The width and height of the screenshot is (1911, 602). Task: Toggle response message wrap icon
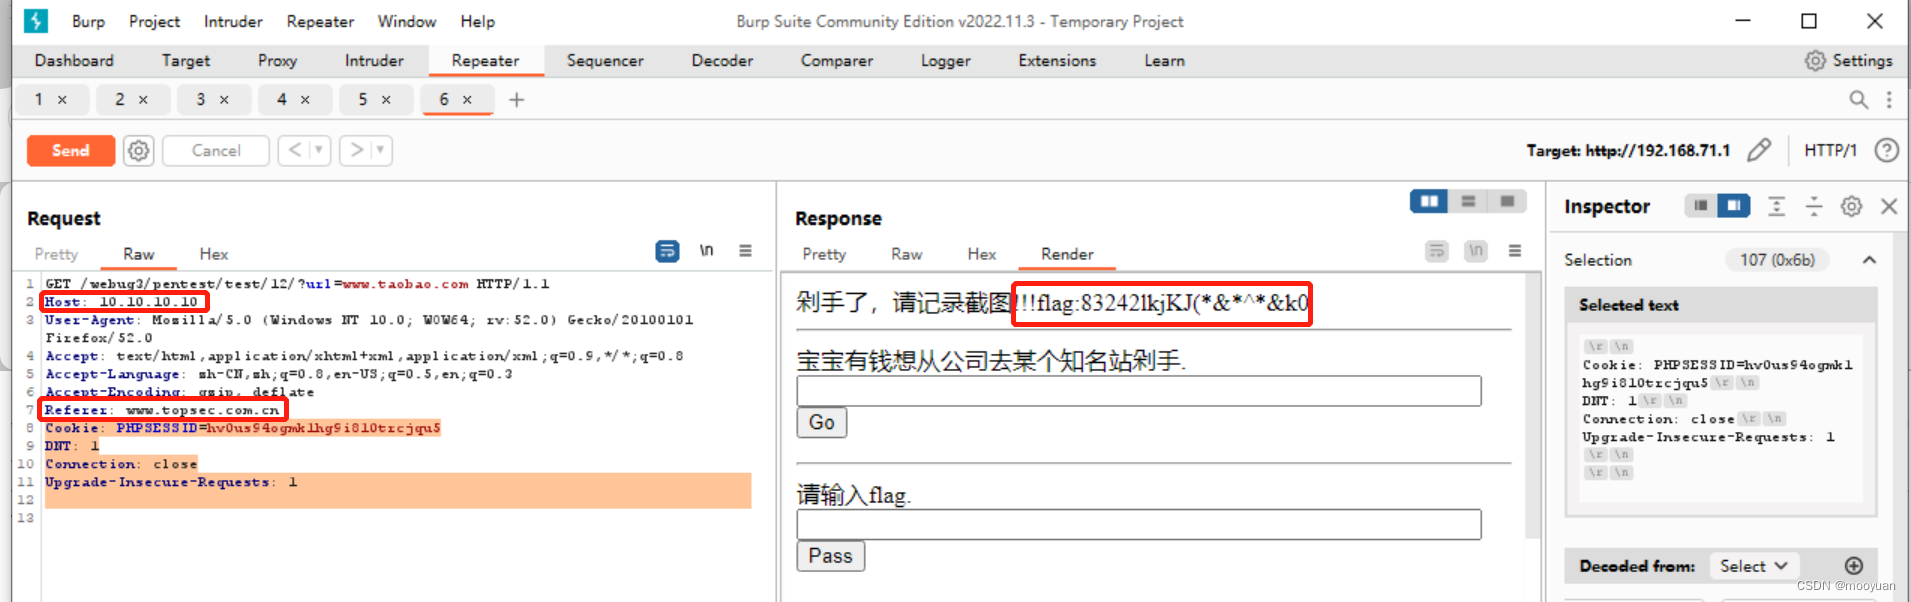click(x=1437, y=251)
